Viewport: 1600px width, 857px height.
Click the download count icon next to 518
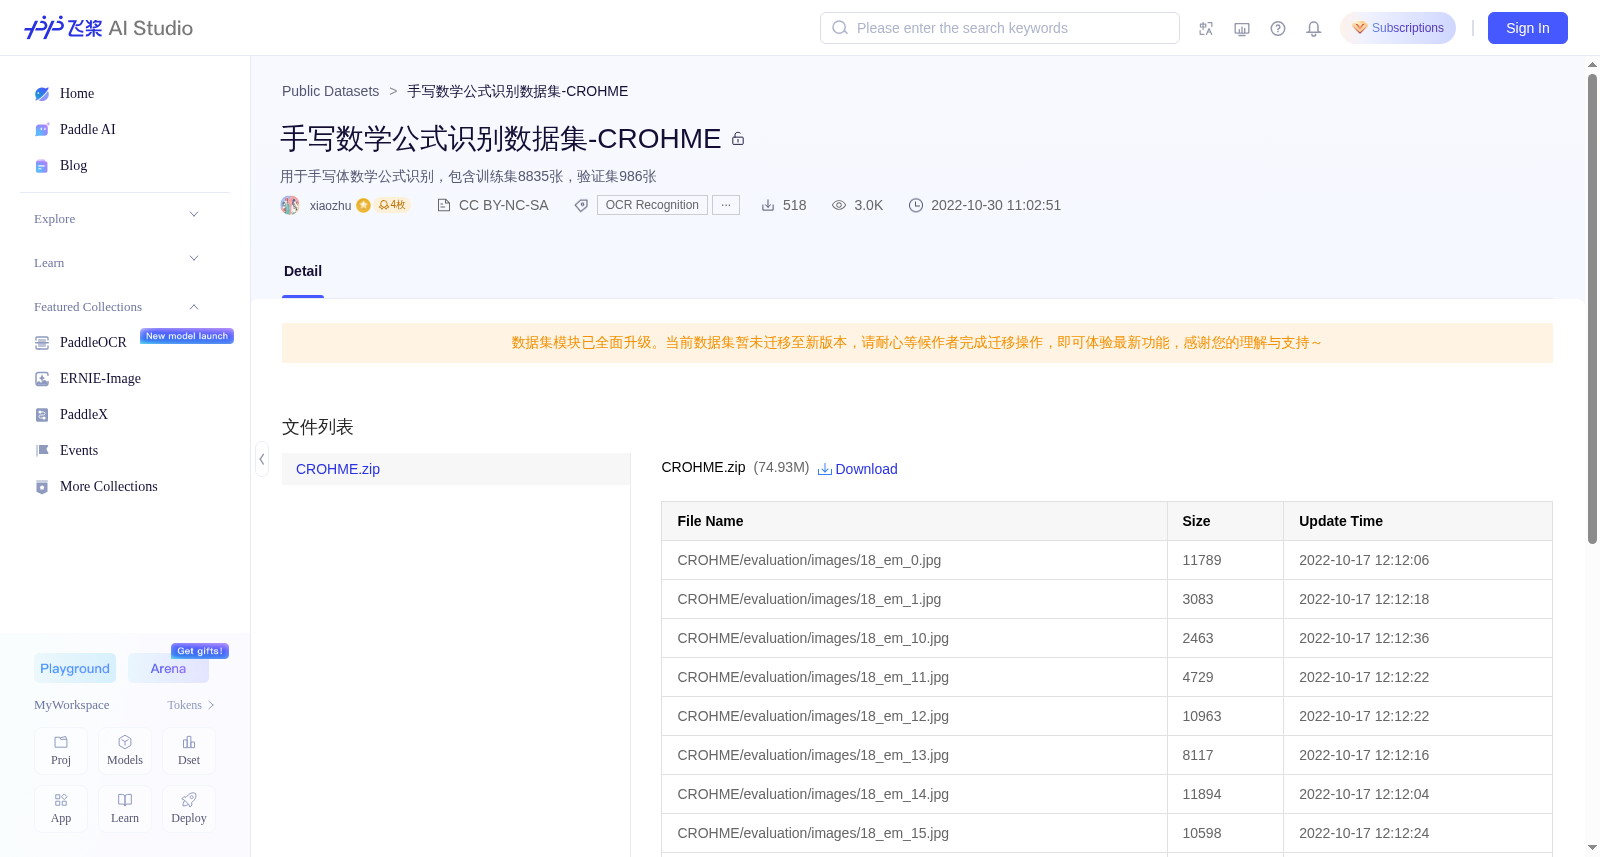point(768,205)
